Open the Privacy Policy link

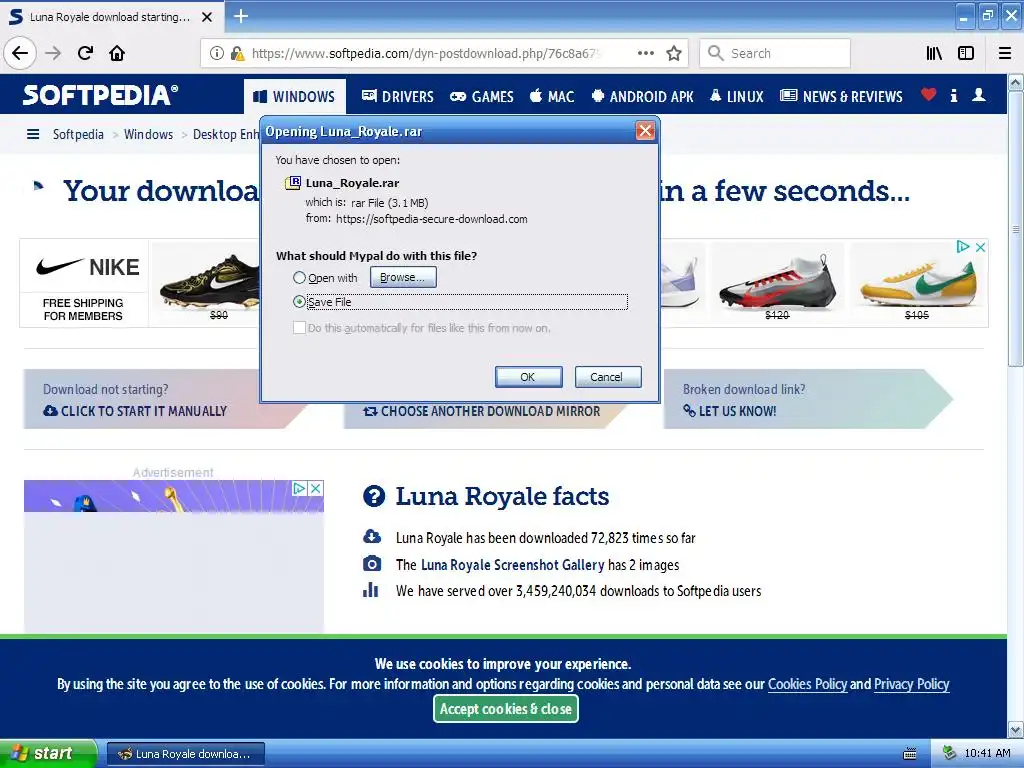tap(911, 684)
